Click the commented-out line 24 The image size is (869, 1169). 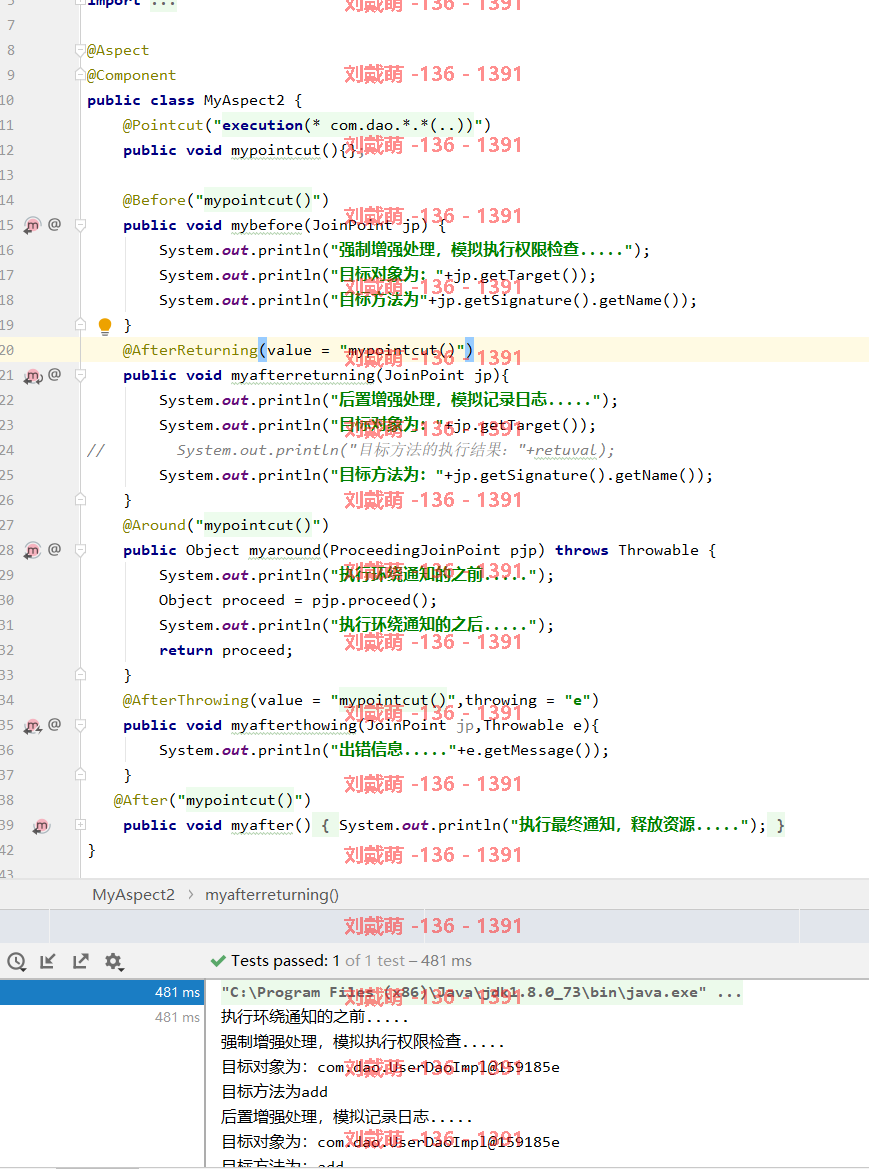(x=350, y=450)
